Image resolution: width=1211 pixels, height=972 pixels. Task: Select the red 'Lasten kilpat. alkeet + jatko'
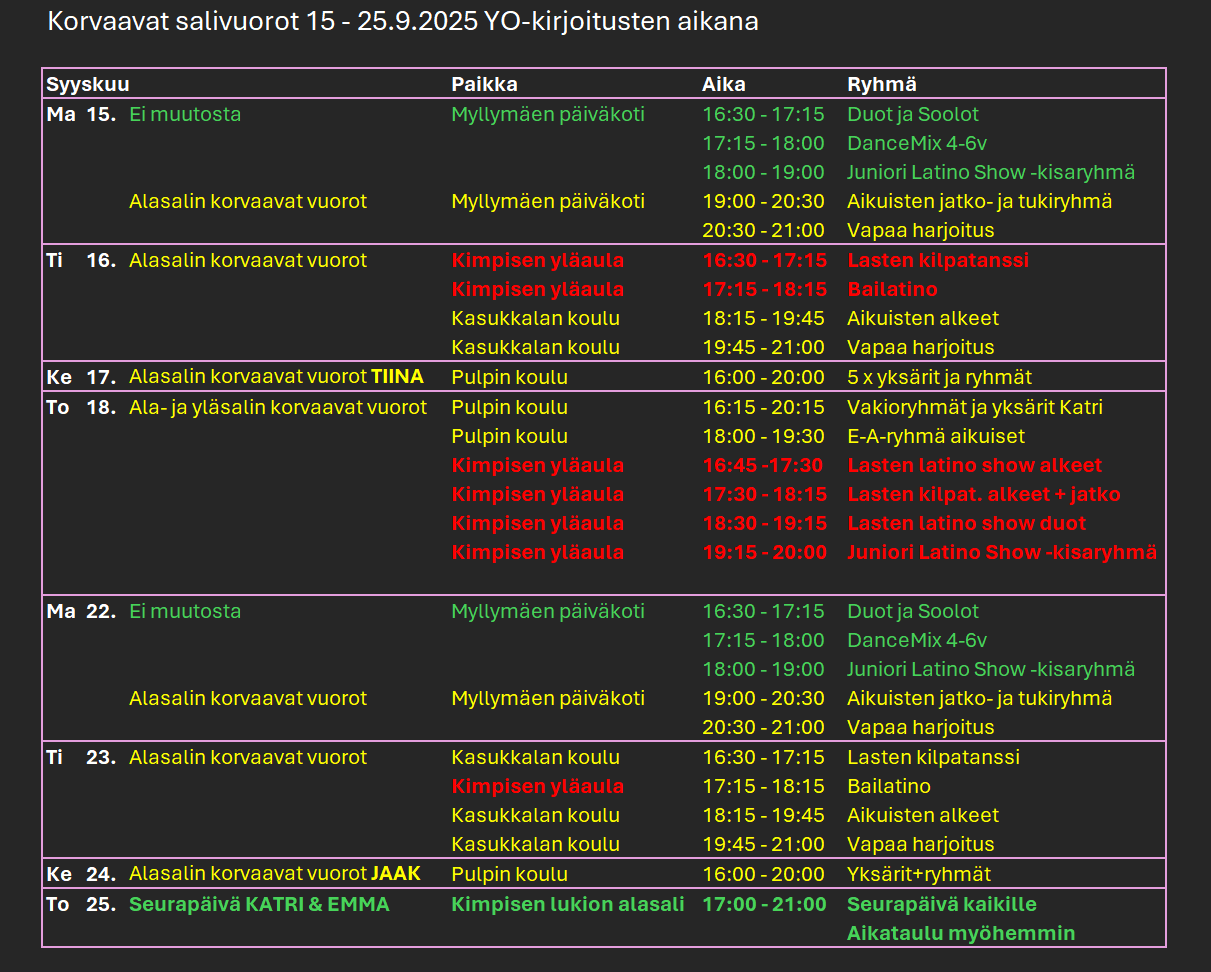click(x=984, y=494)
